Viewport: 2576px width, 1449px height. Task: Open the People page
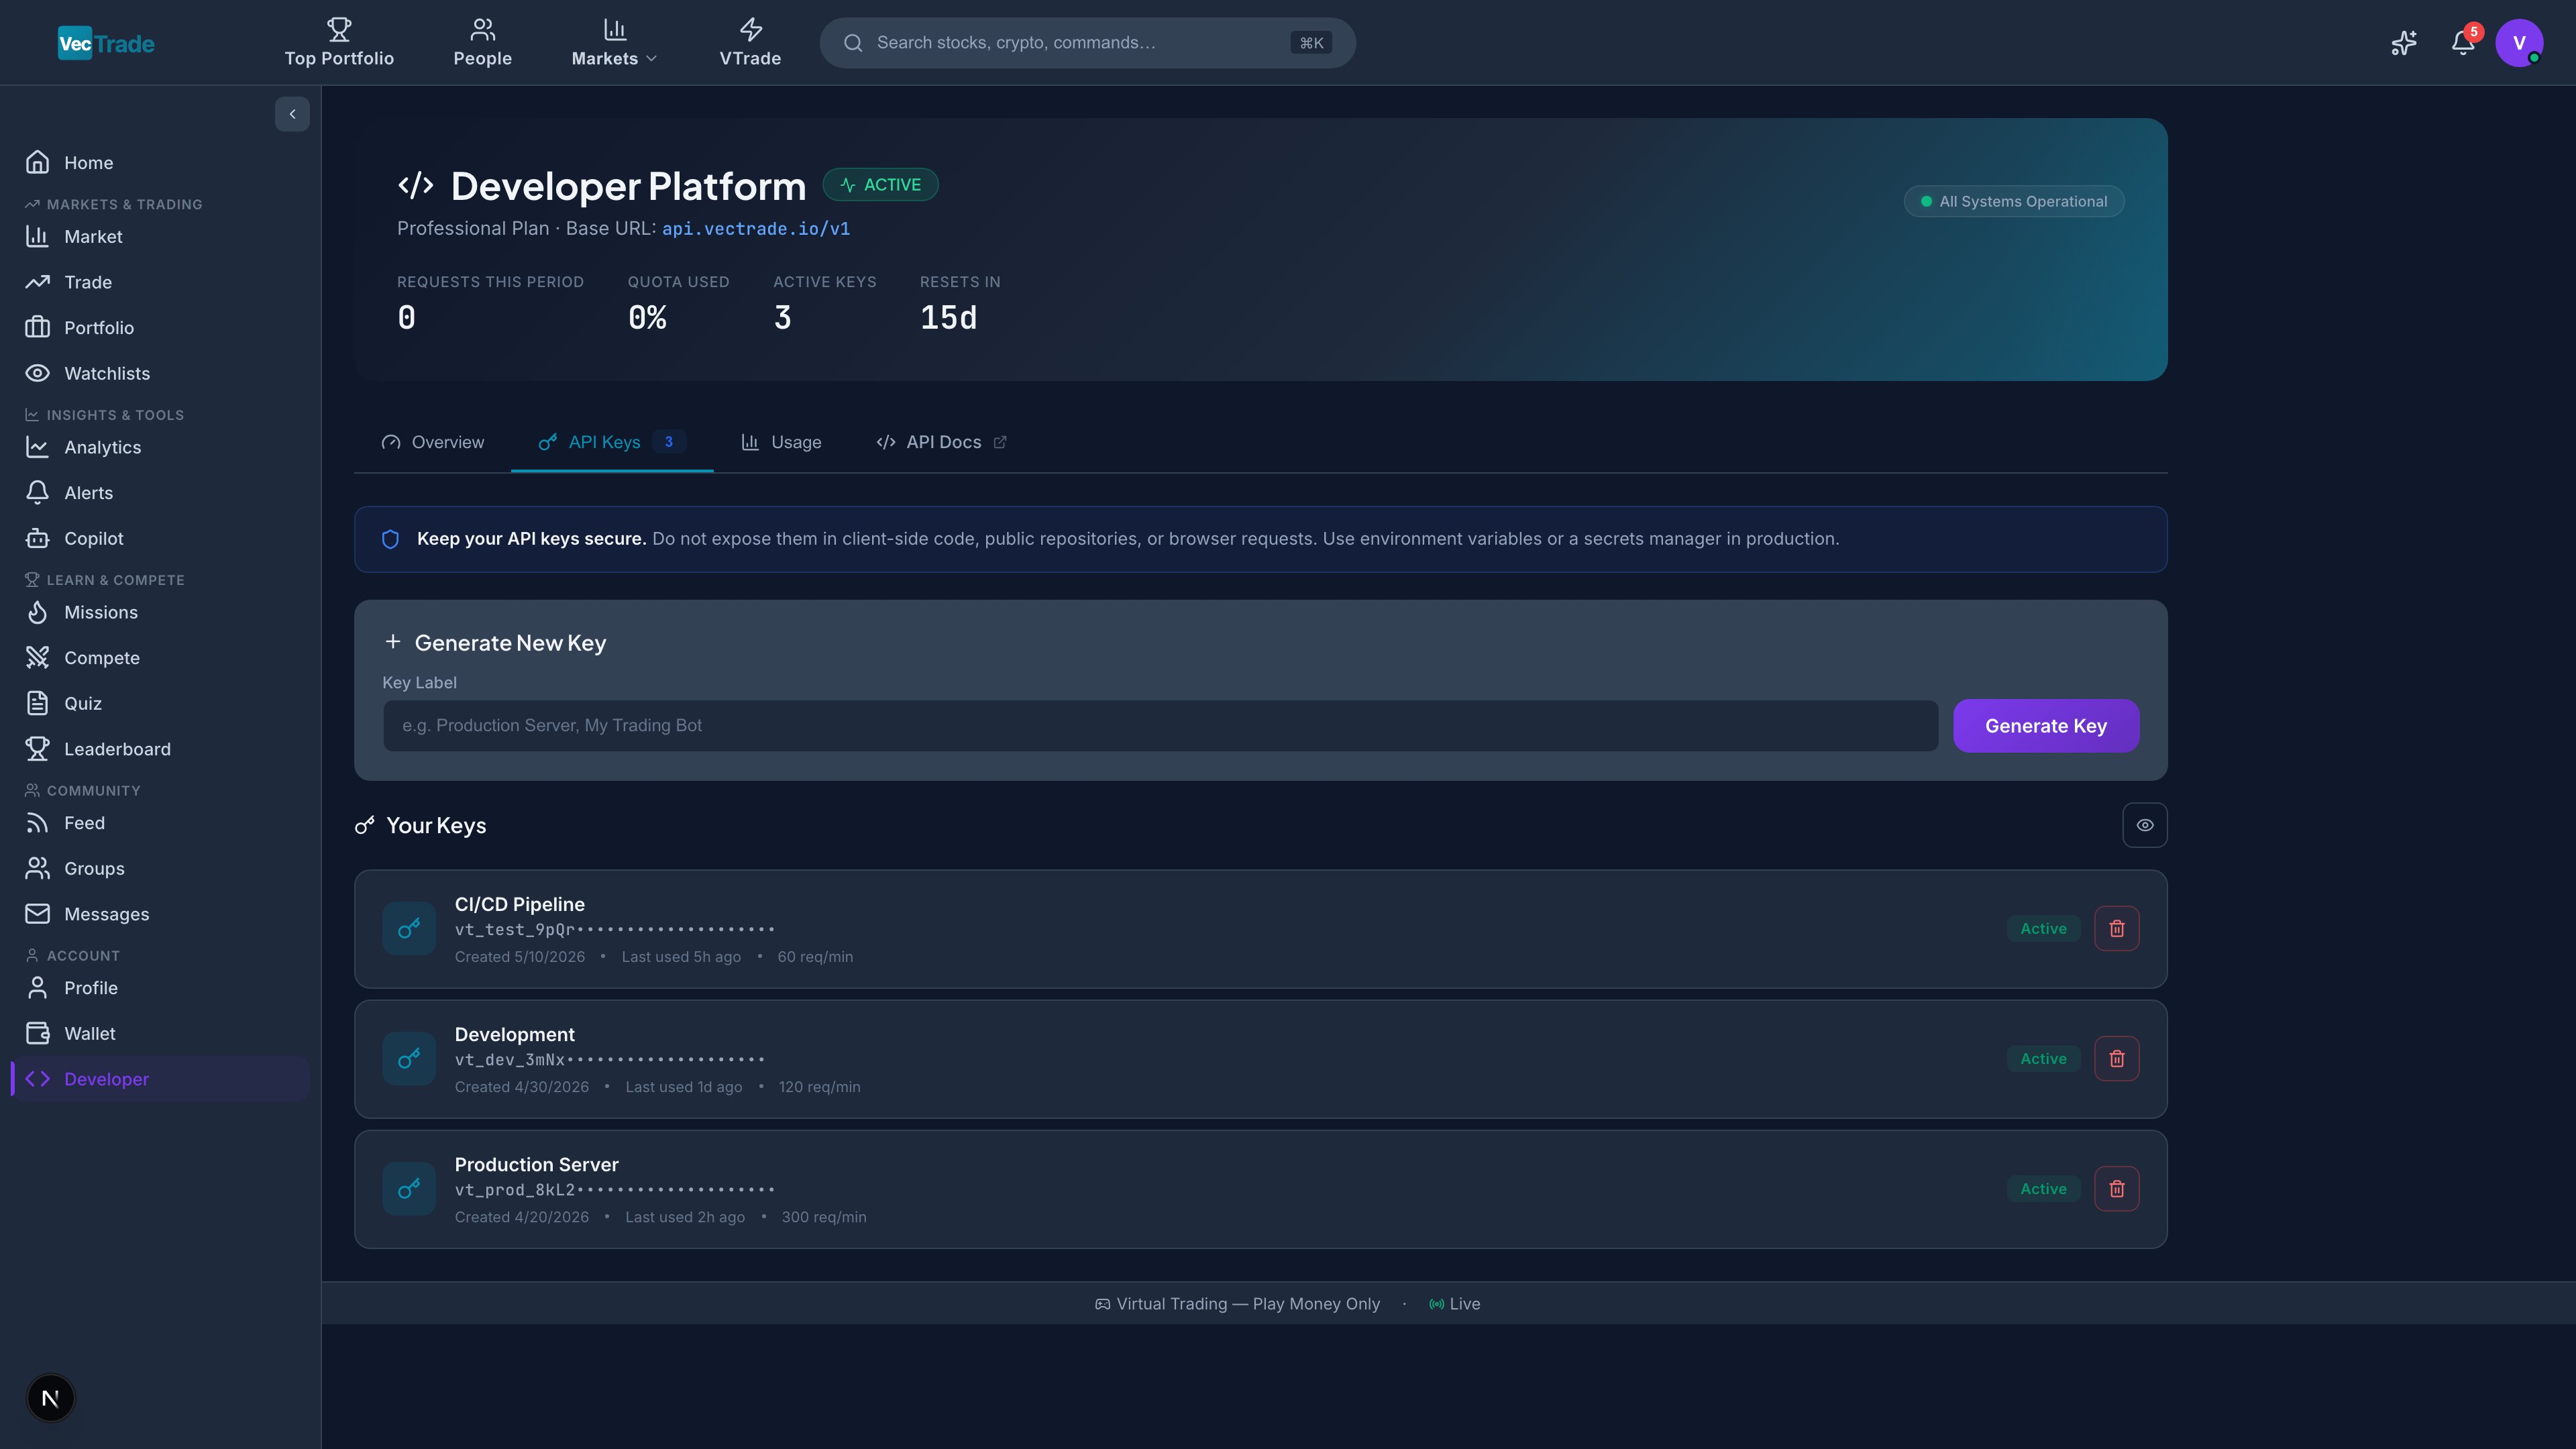[x=482, y=43]
